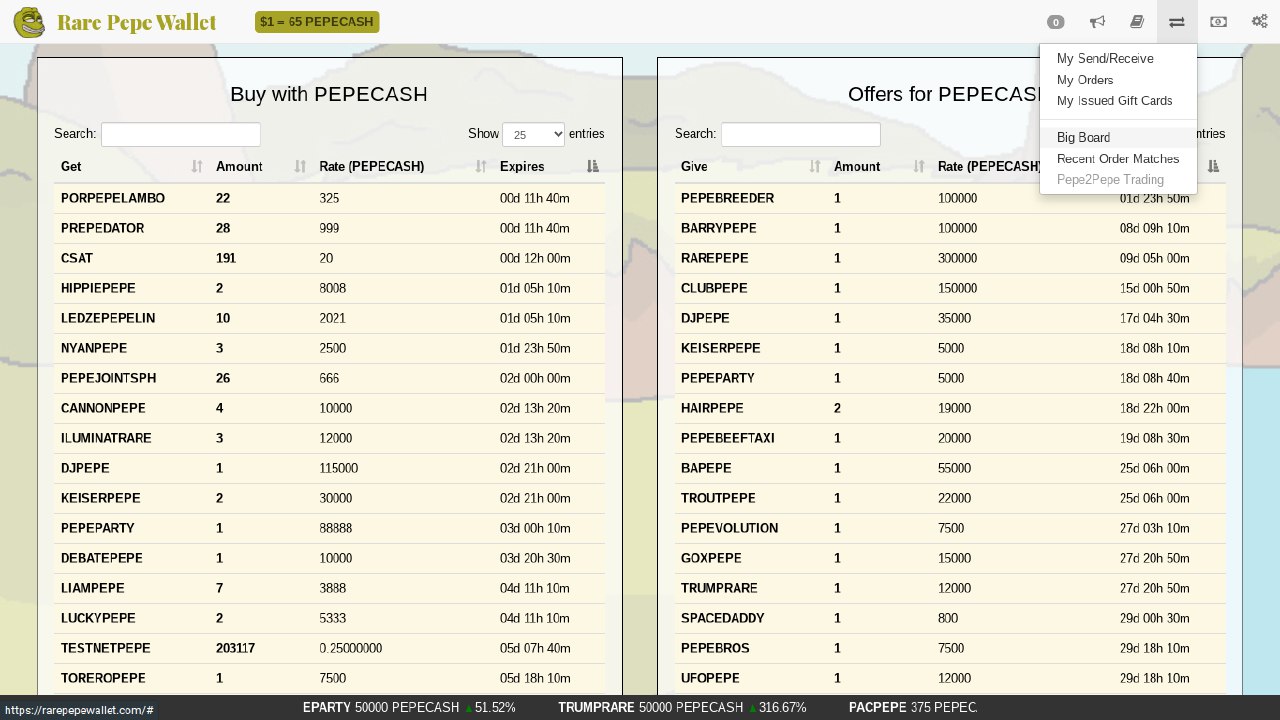Select BARRYPEPE offer row

[950, 228]
